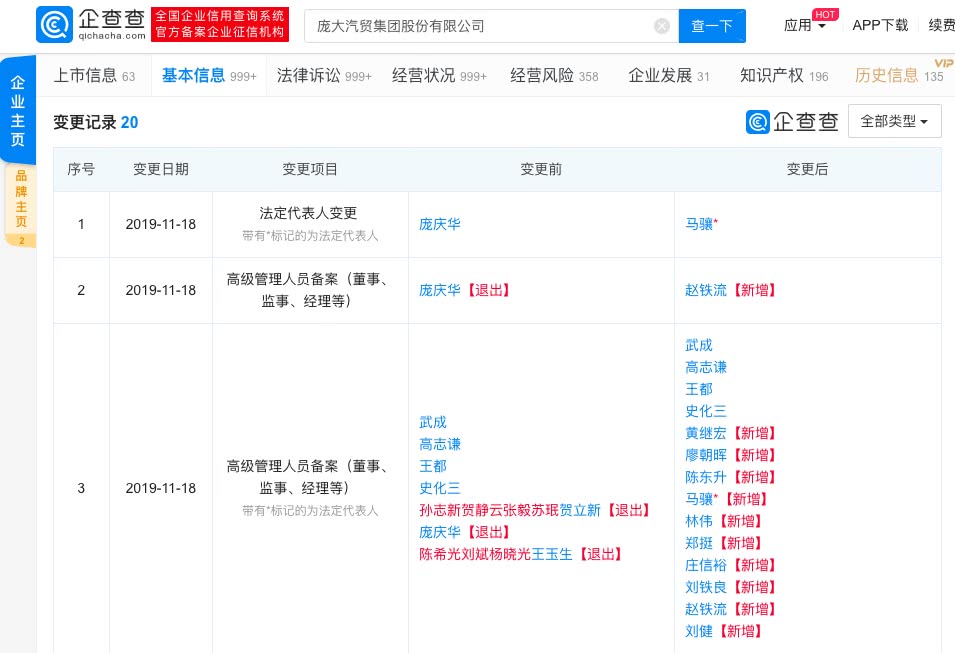Image resolution: width=955 pixels, height=653 pixels.
Task: Click the search field containing 庞大汽贸集团股份有限公司
Action: point(492,26)
